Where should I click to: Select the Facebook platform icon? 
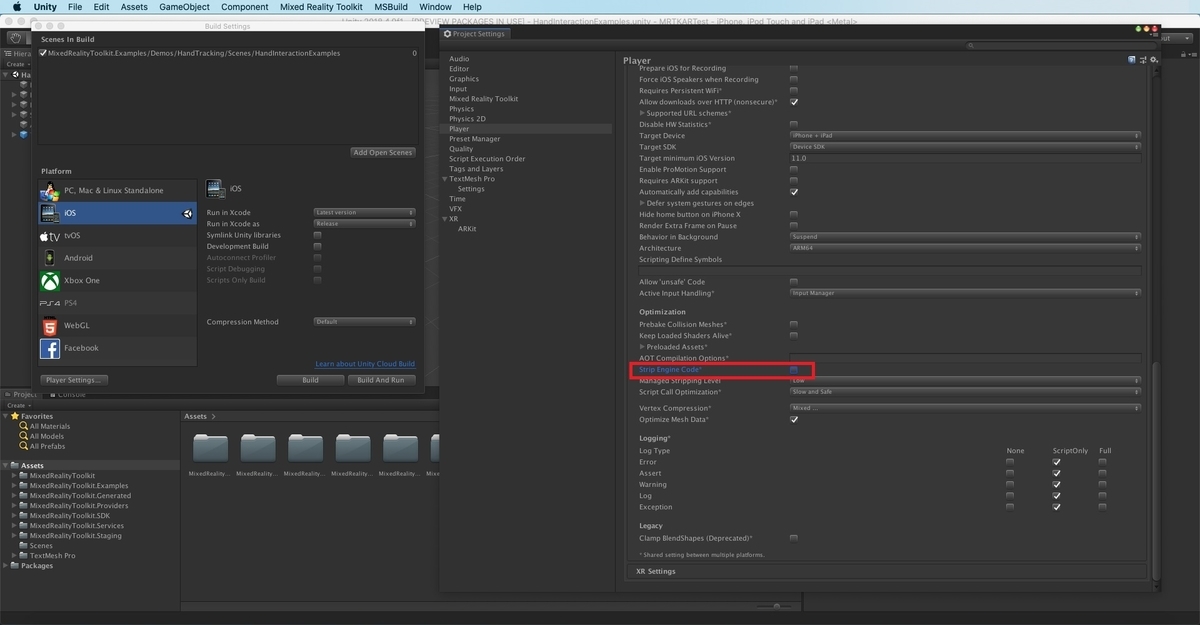click(49, 348)
